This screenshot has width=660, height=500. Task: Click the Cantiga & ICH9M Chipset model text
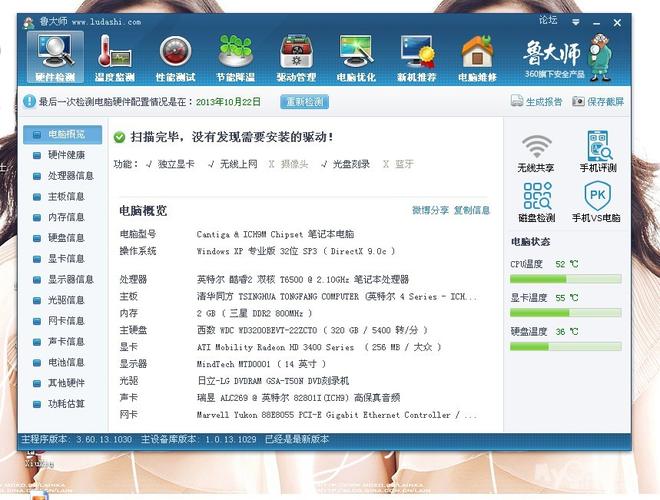tap(275, 234)
